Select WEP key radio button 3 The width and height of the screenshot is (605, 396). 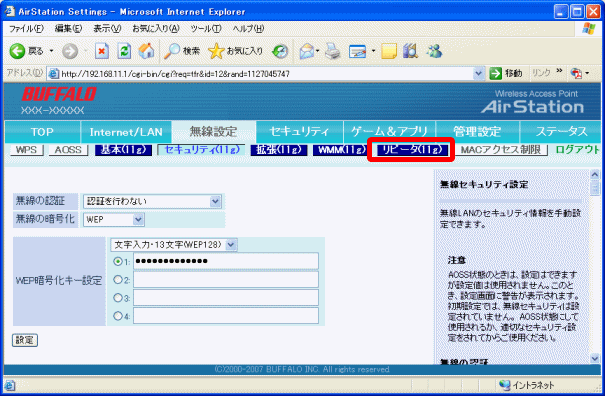click(x=118, y=298)
